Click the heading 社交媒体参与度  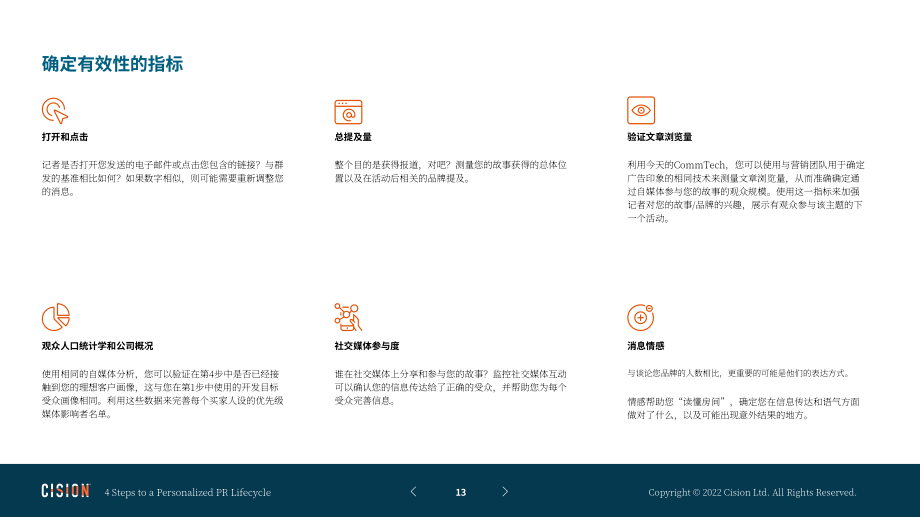pos(367,346)
